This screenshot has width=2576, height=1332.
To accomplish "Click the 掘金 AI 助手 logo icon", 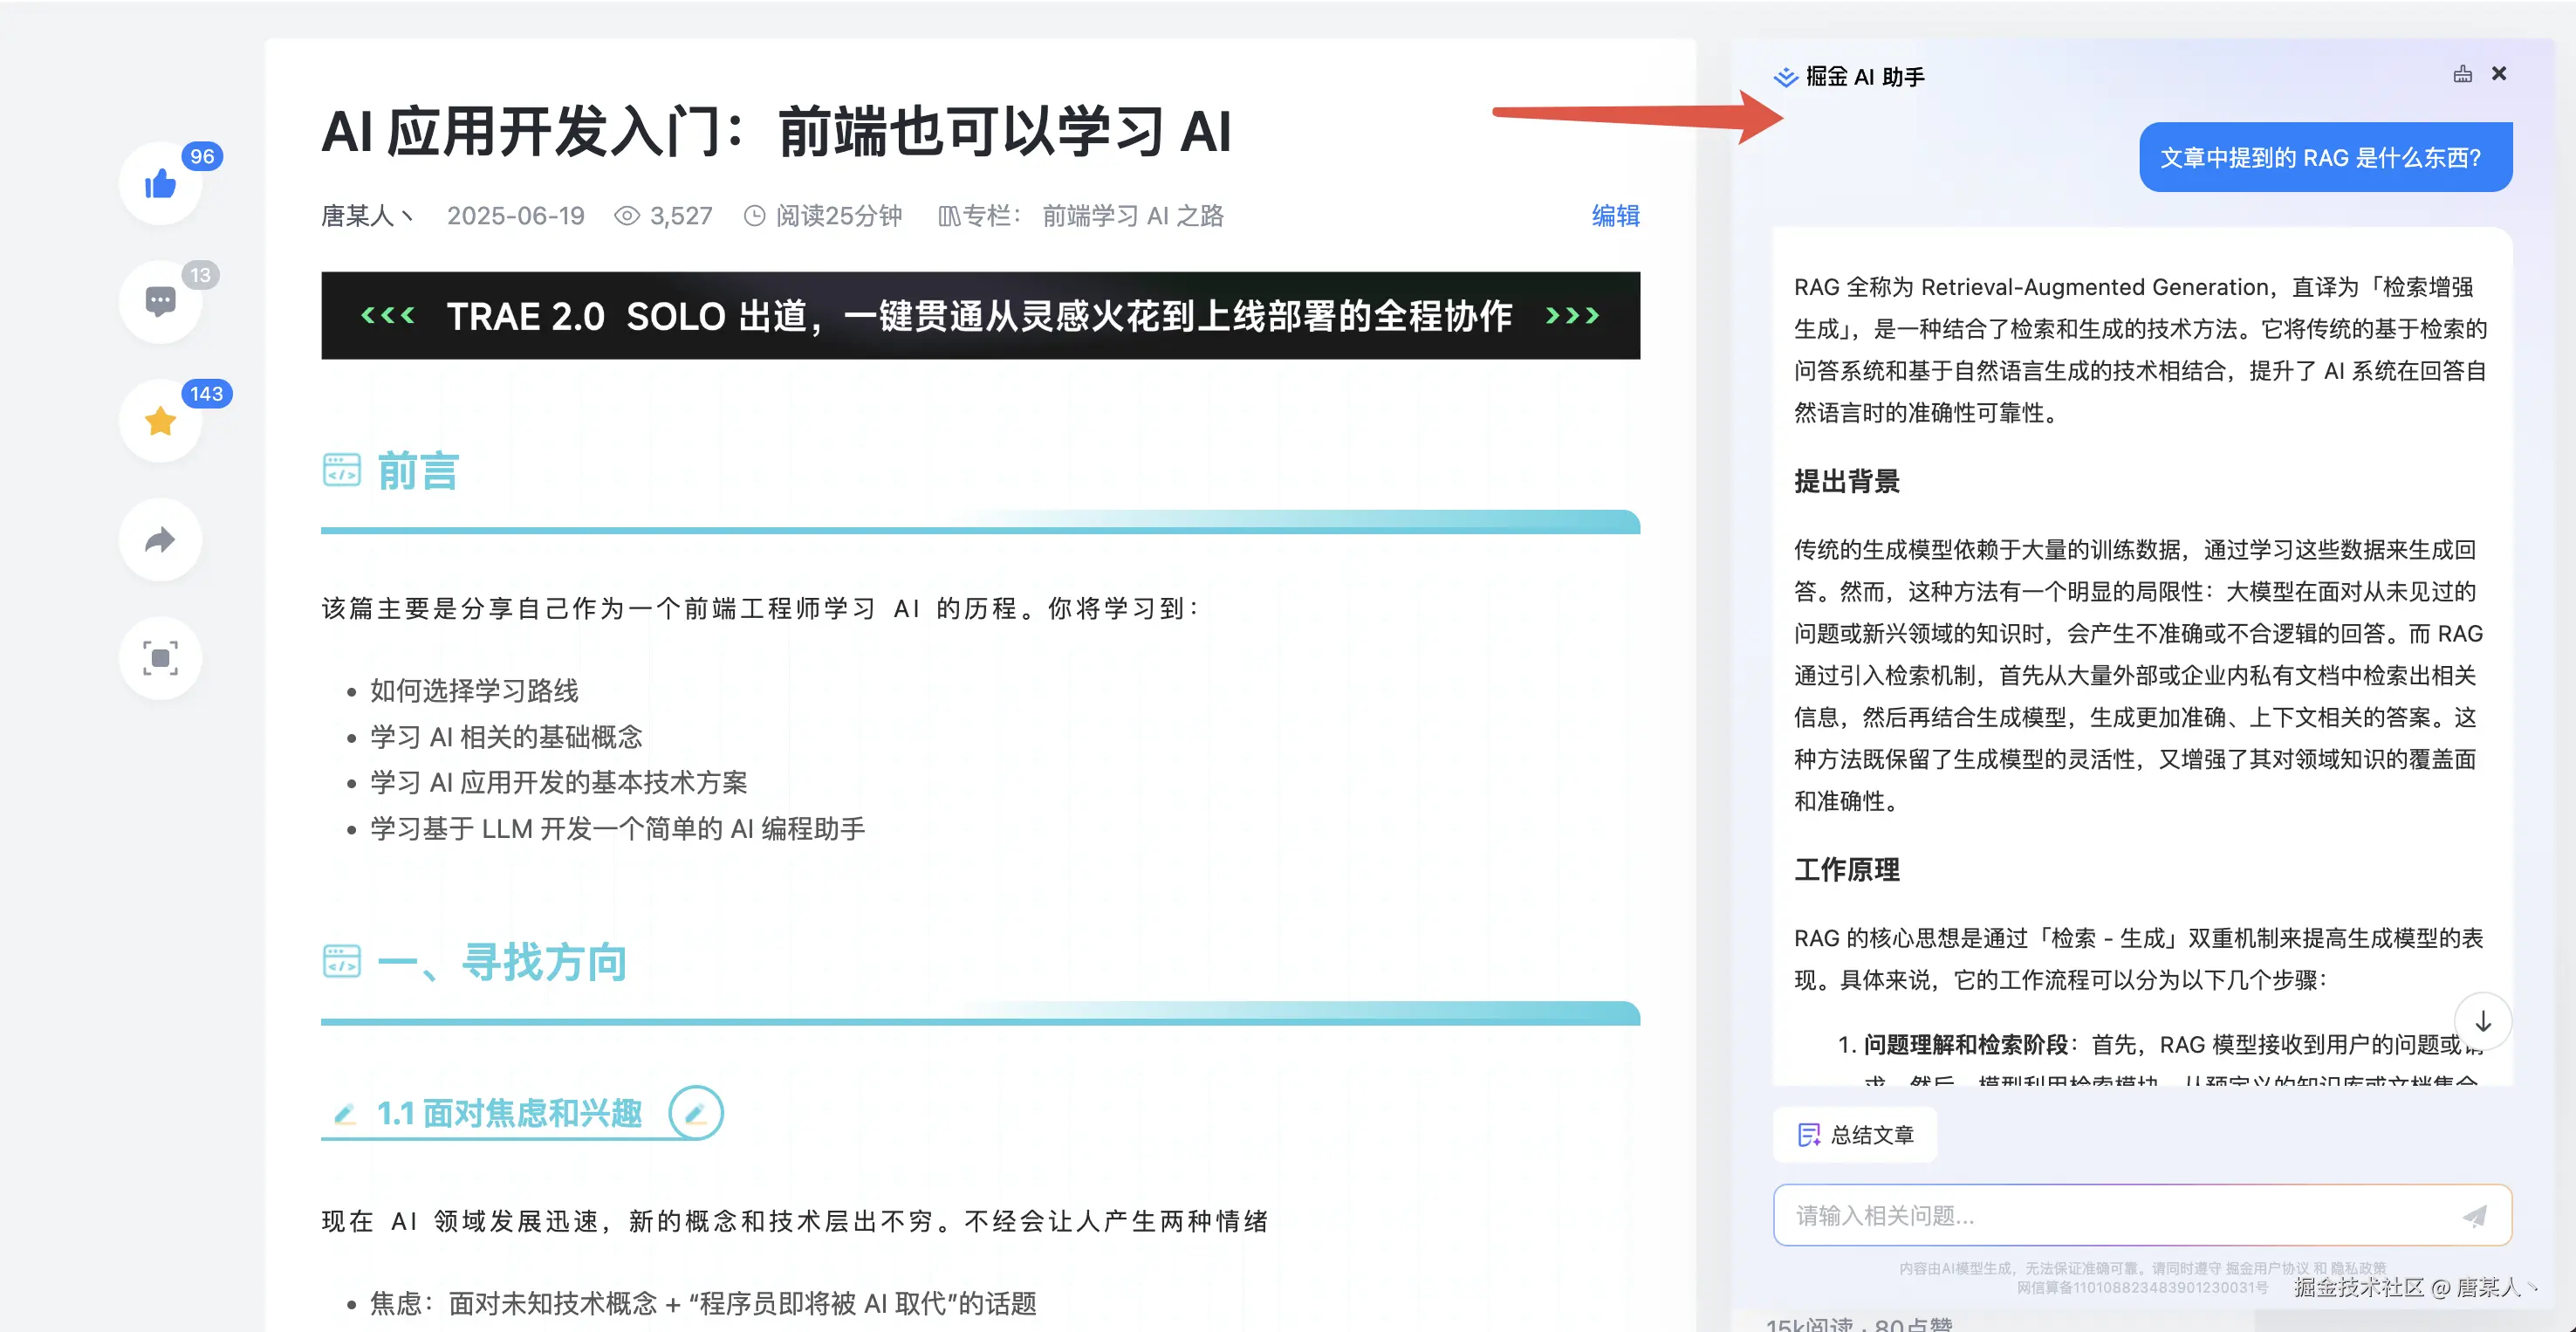I will [1785, 77].
